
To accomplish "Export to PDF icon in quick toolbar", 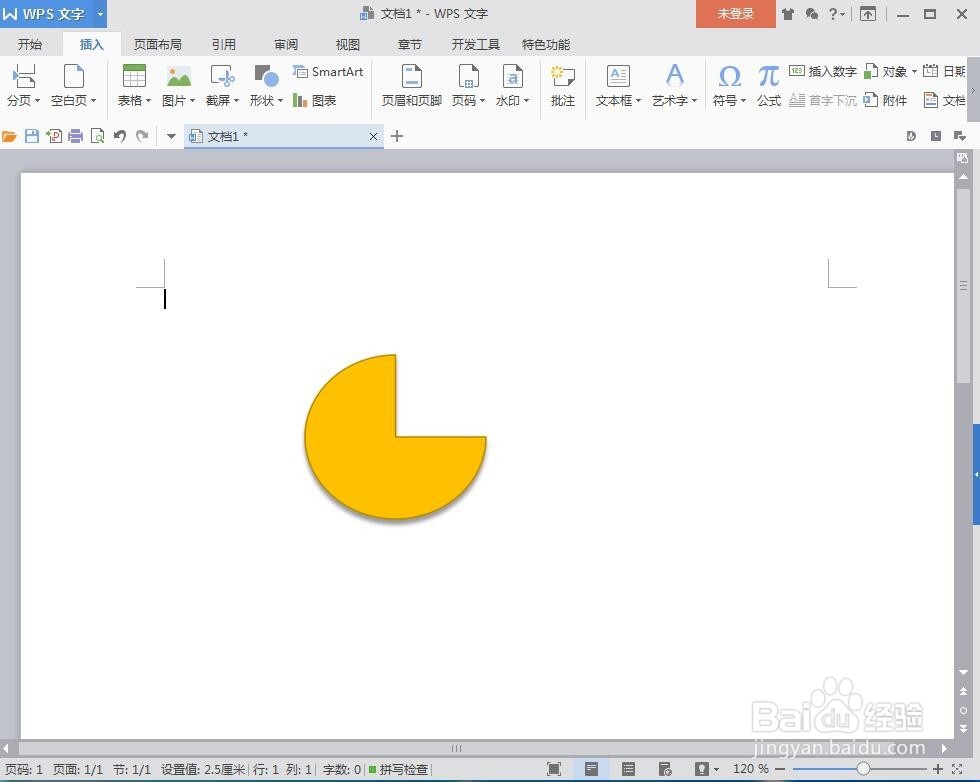I will pyautogui.click(x=54, y=136).
